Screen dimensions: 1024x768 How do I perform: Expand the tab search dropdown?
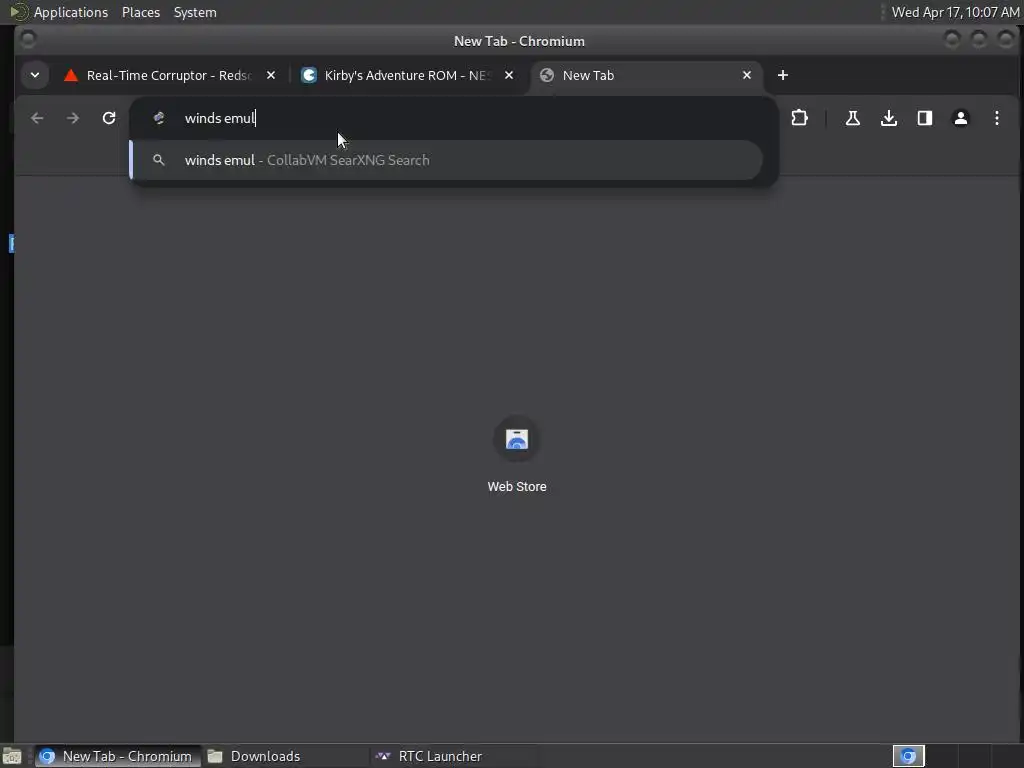pyautogui.click(x=35, y=75)
